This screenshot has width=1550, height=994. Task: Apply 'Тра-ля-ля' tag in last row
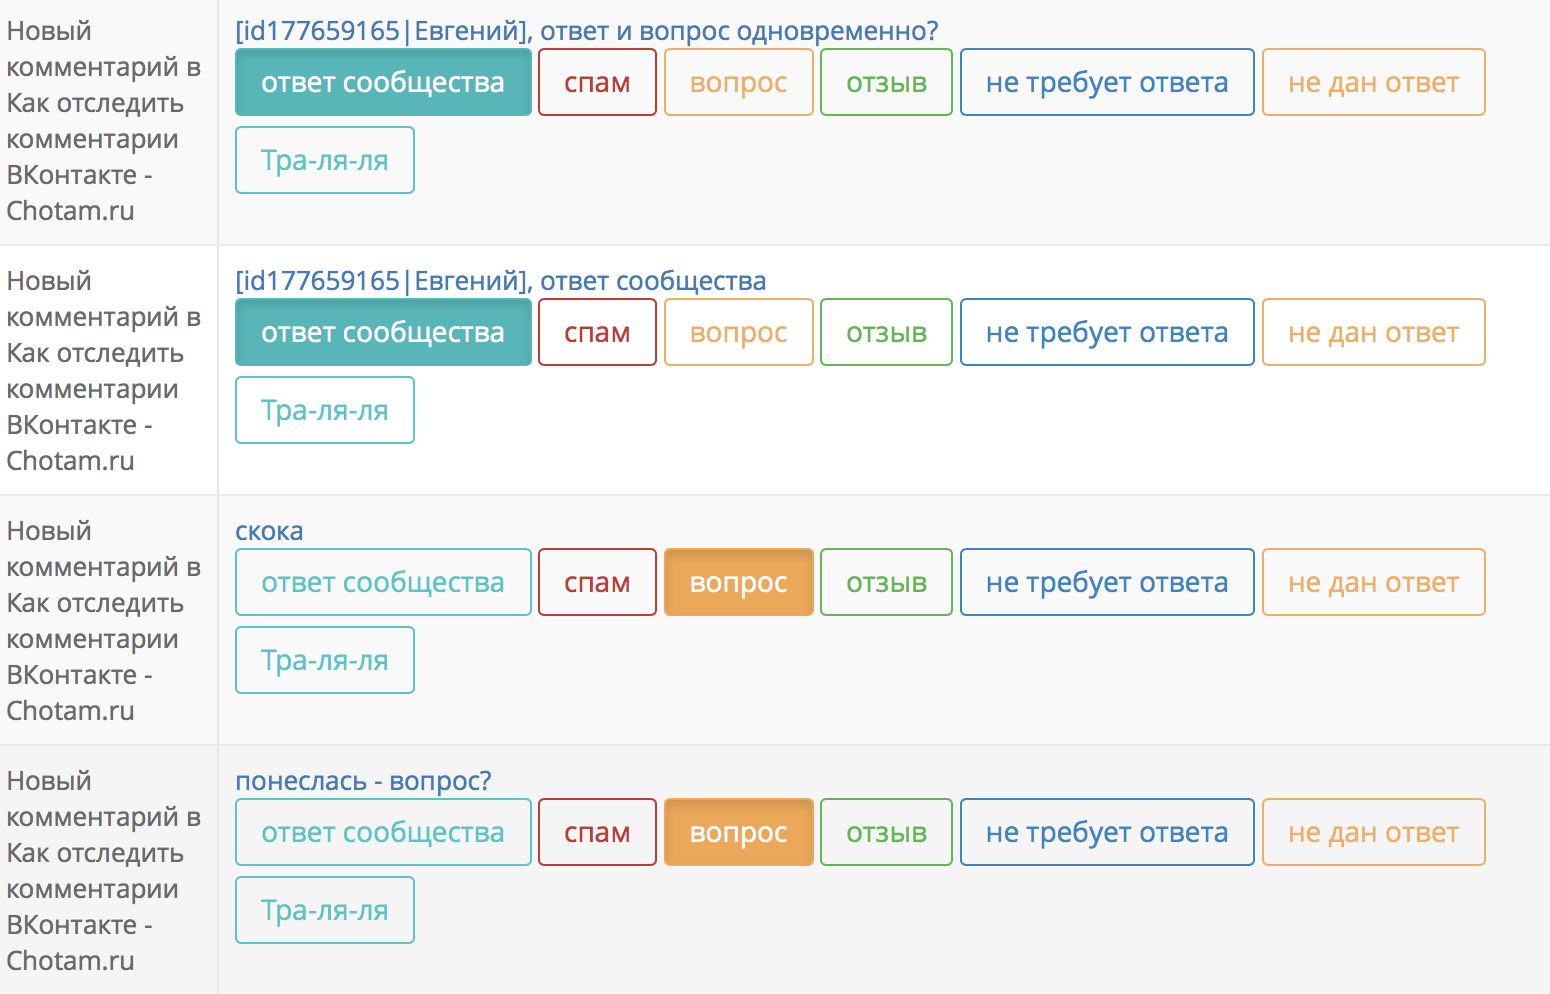325,910
